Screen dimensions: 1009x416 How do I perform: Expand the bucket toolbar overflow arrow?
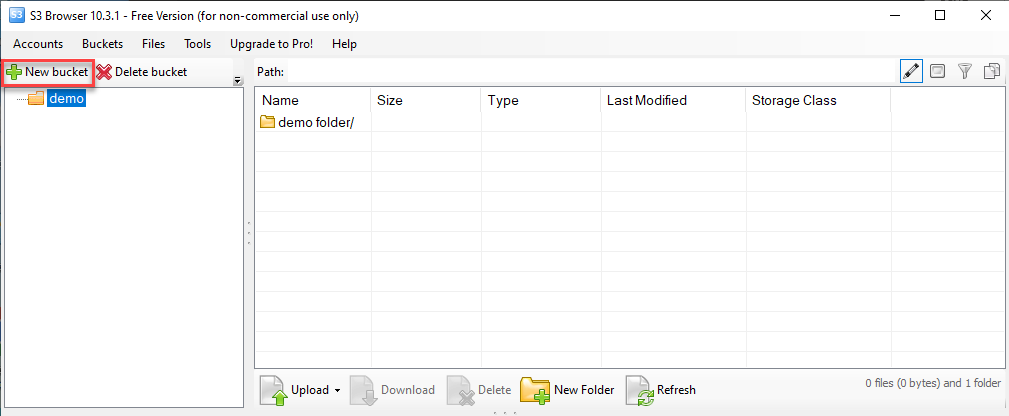point(238,81)
